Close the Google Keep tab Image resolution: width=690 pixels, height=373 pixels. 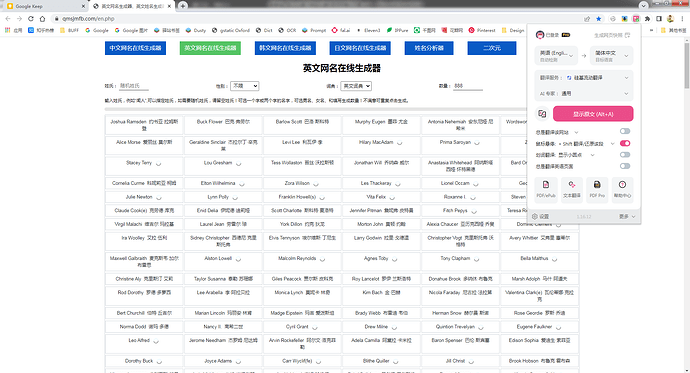tap(83, 6)
